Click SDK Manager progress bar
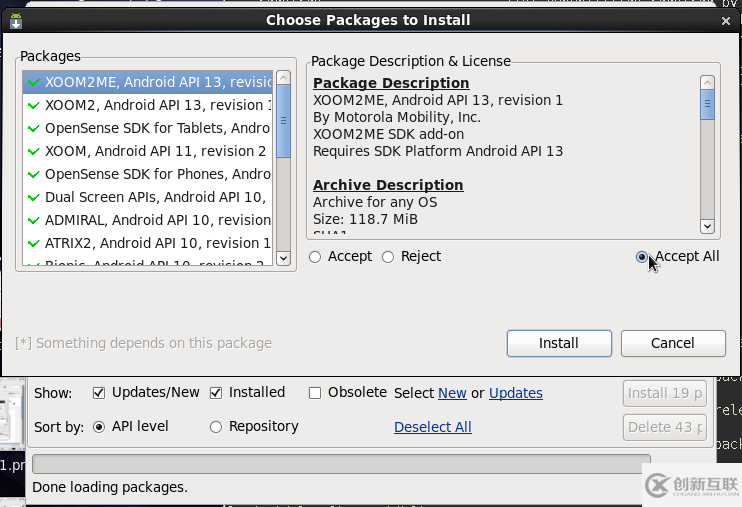 341,464
